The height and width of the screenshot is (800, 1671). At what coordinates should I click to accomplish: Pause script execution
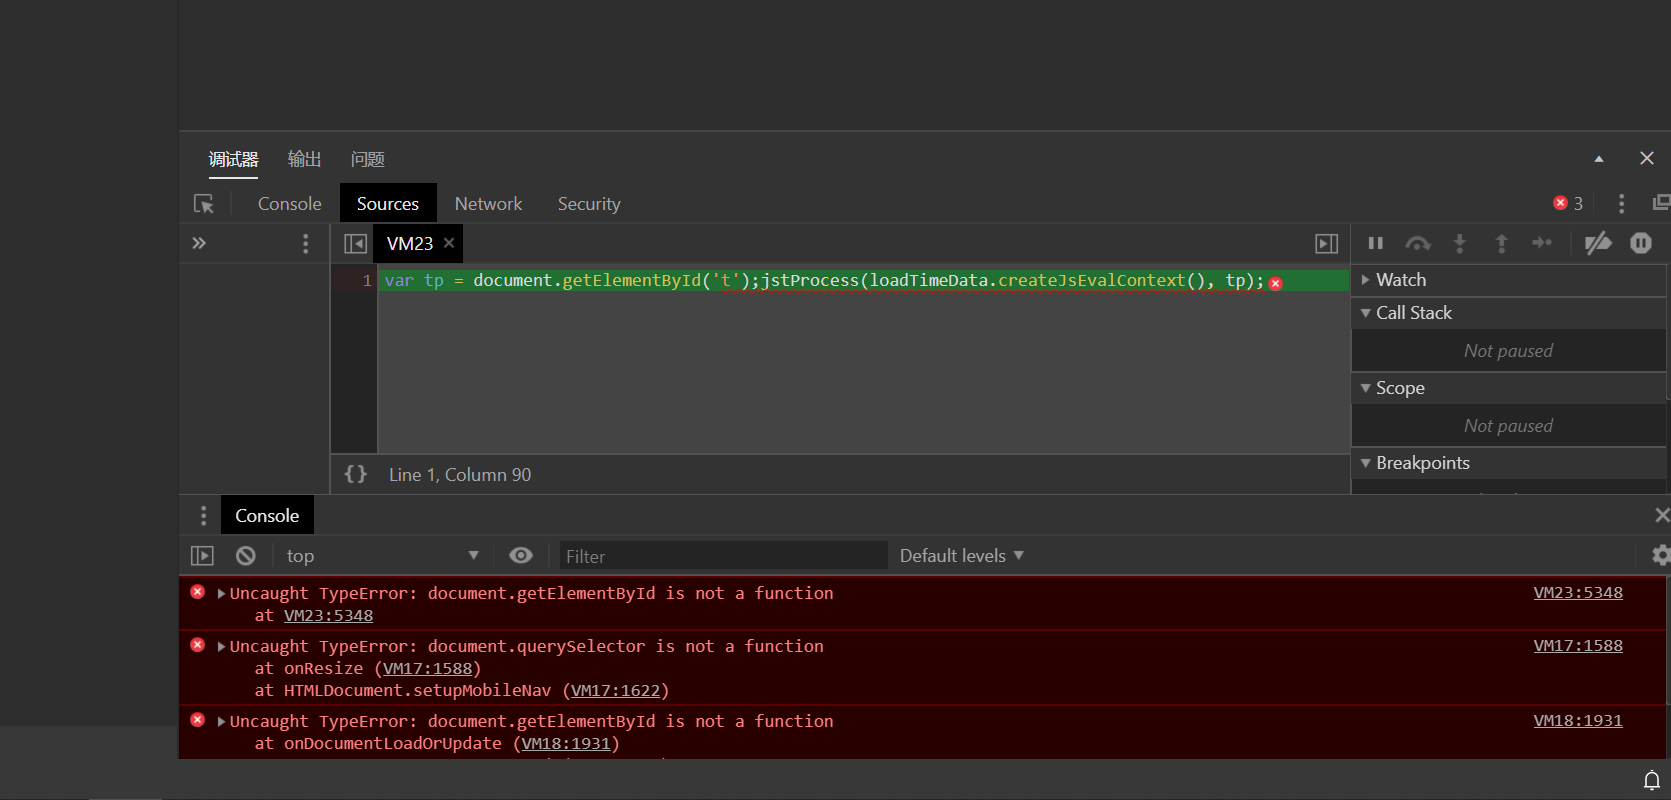(x=1376, y=243)
